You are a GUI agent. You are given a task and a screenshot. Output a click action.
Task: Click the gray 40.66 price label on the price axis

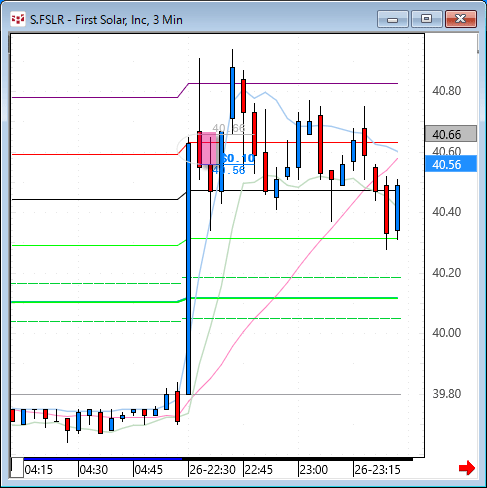point(451,134)
